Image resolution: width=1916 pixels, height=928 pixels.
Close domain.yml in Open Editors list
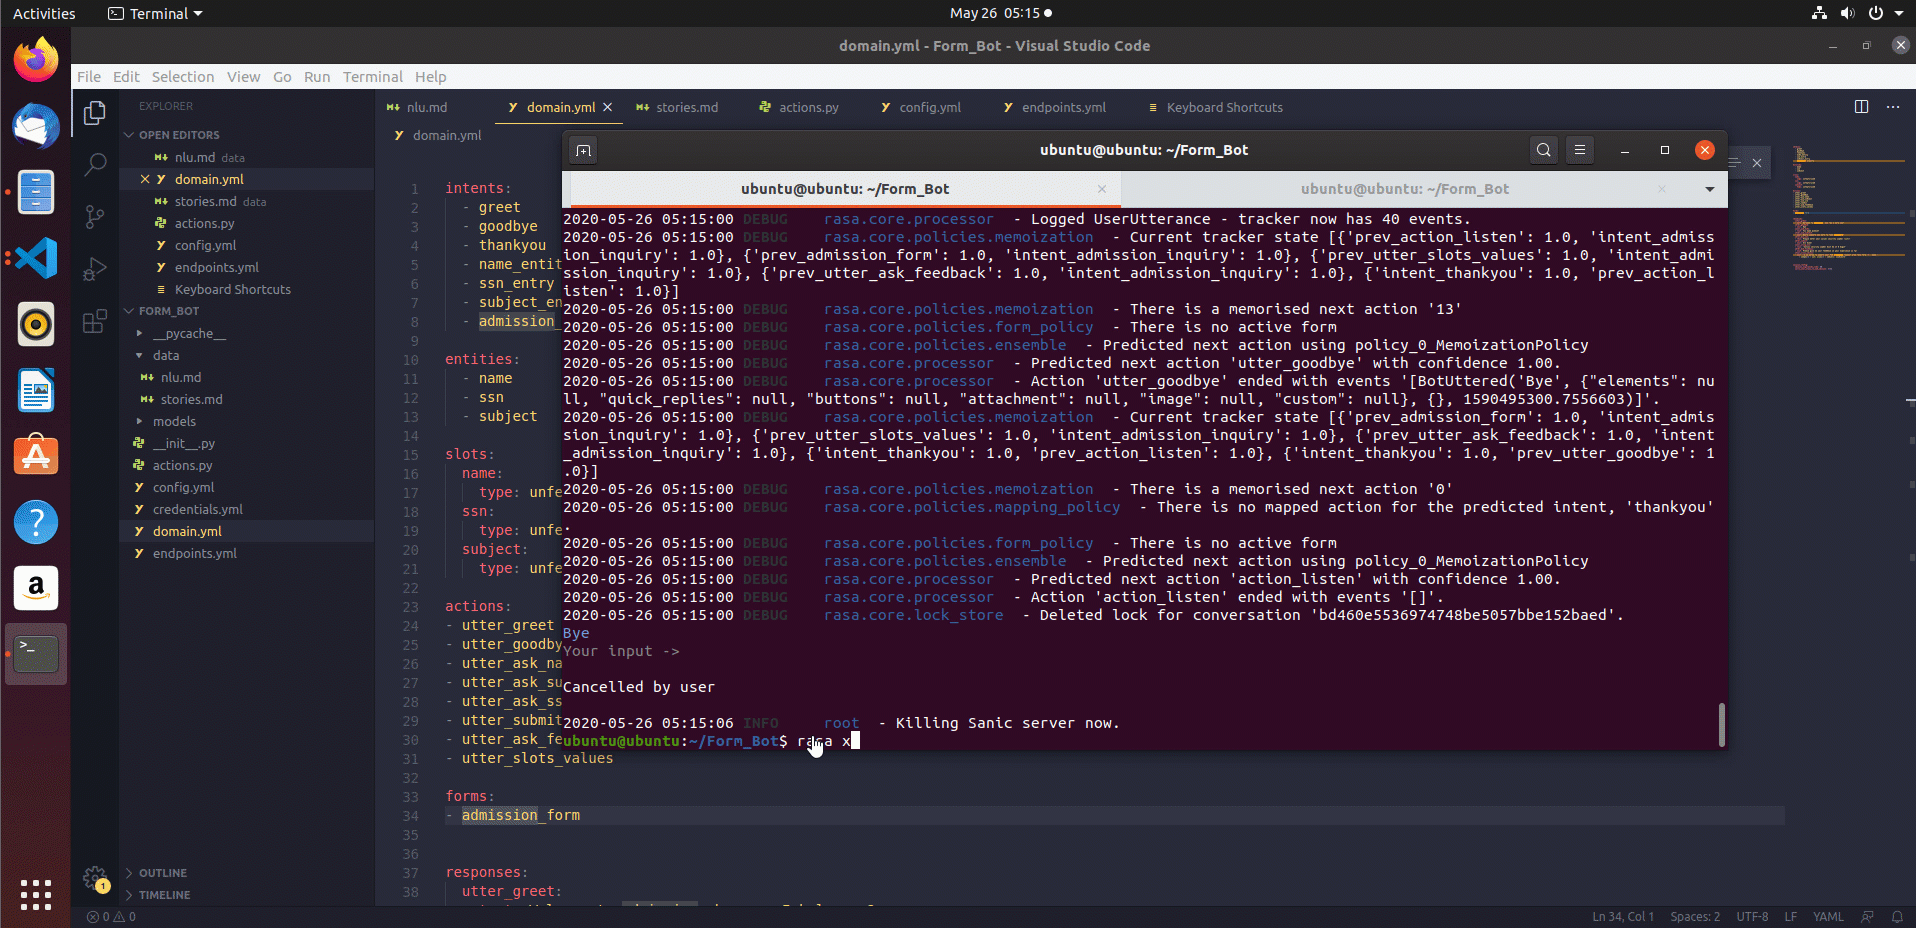pos(145,179)
